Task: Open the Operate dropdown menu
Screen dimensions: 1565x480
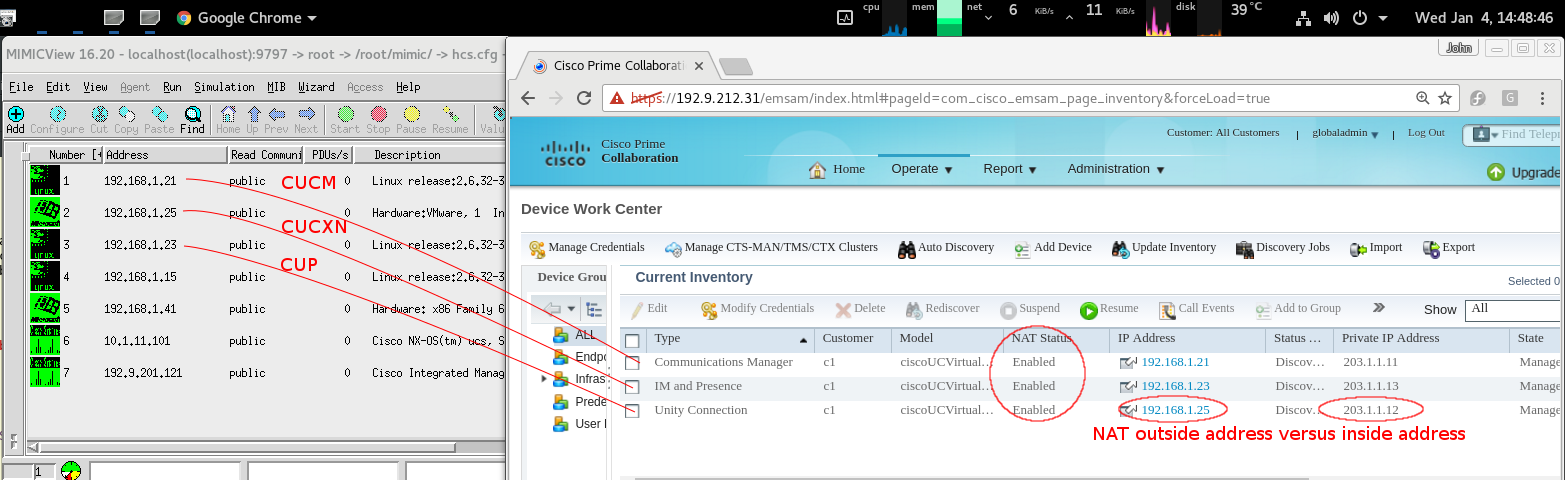Action: (922, 169)
